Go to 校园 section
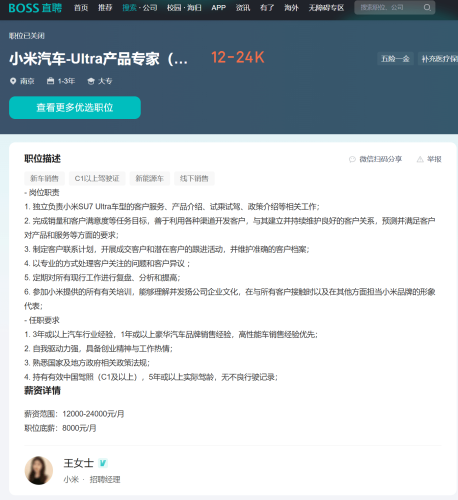458x500 pixels. (174, 8)
